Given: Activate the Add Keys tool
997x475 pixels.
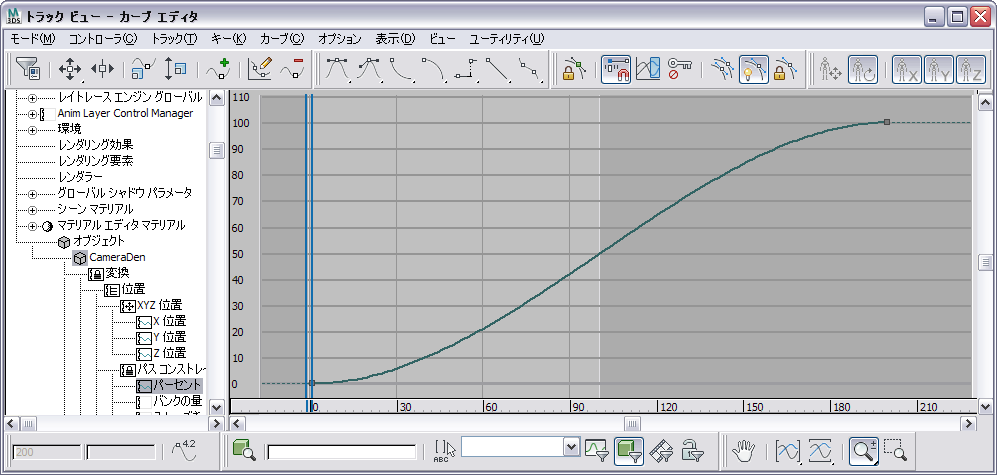Looking at the screenshot, I should tap(217, 69).
